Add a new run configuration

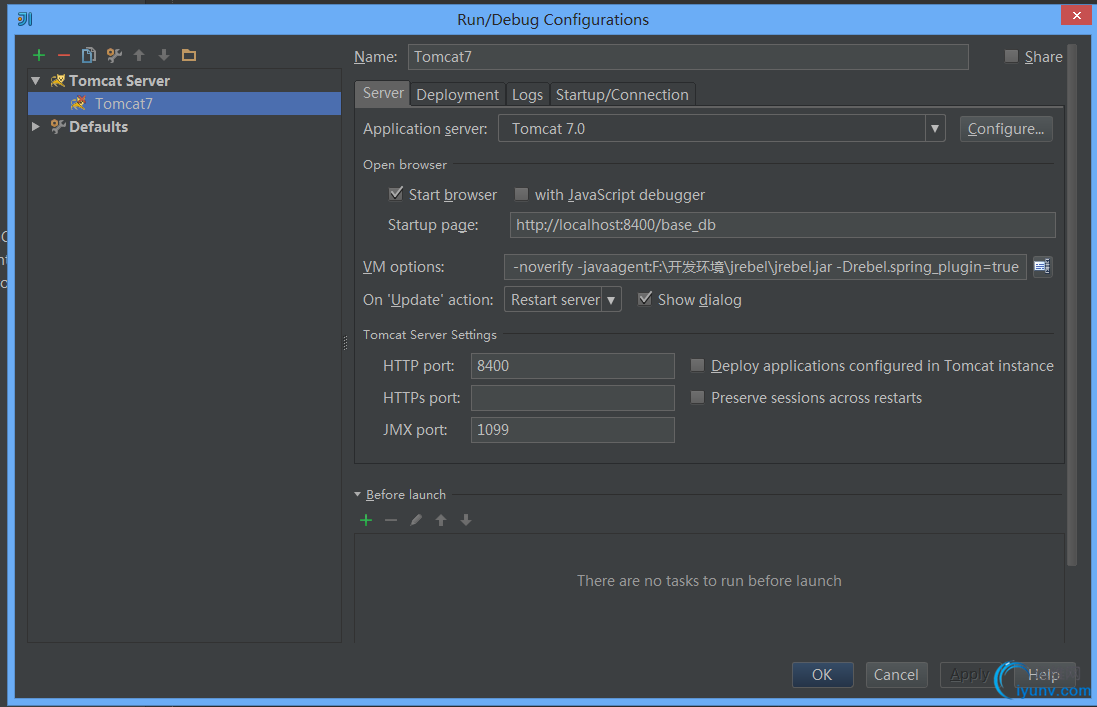pos(38,55)
